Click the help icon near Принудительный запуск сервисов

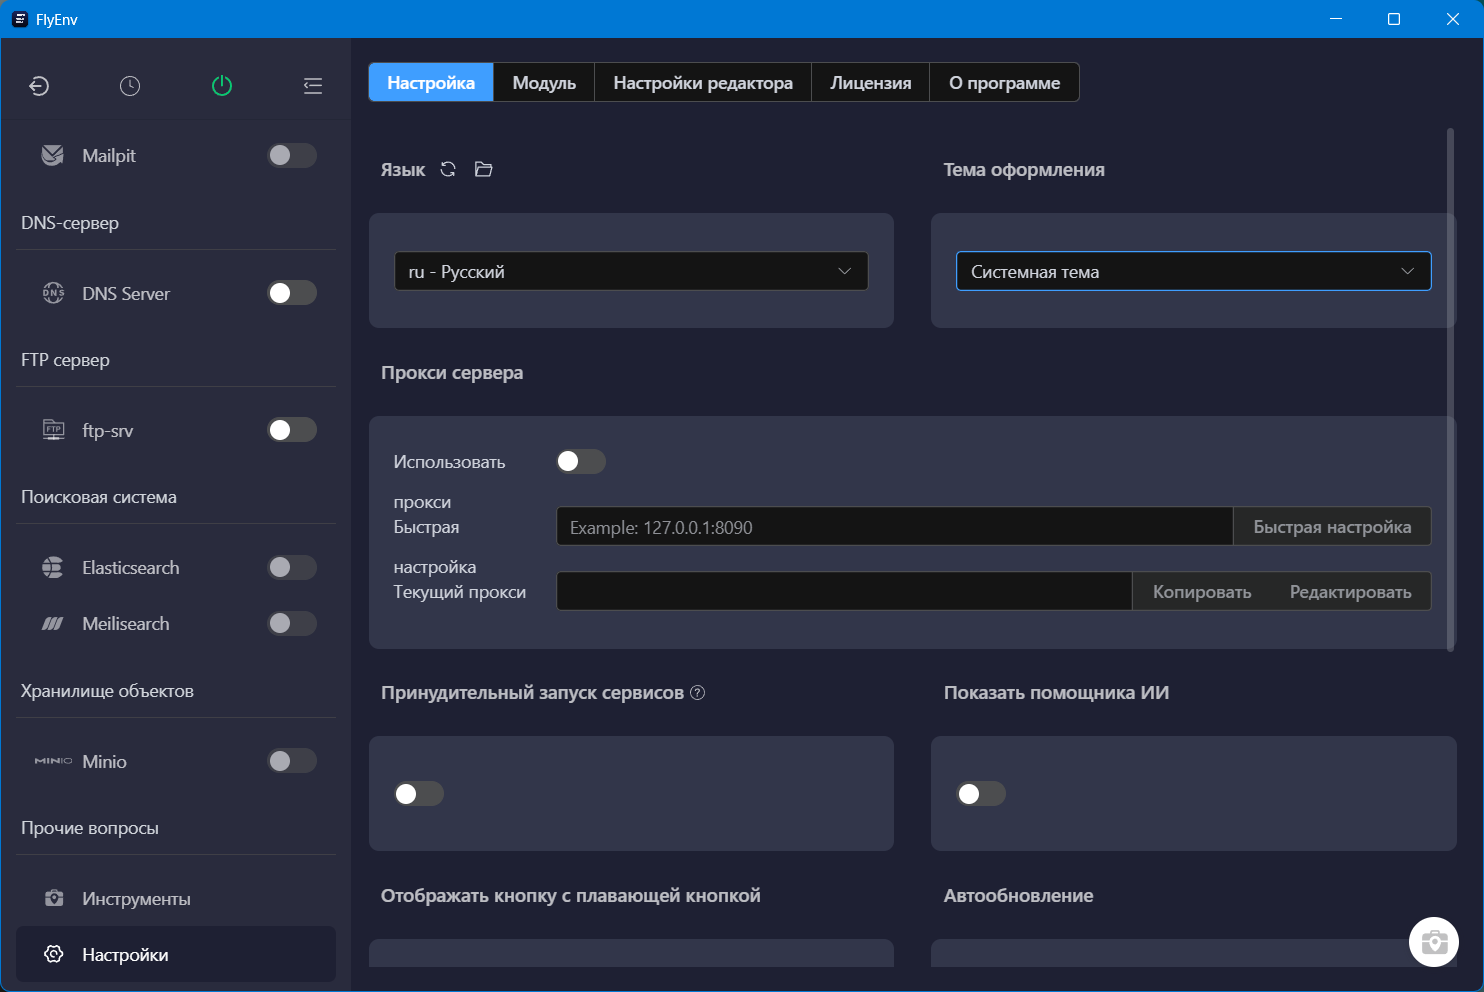coord(698,693)
